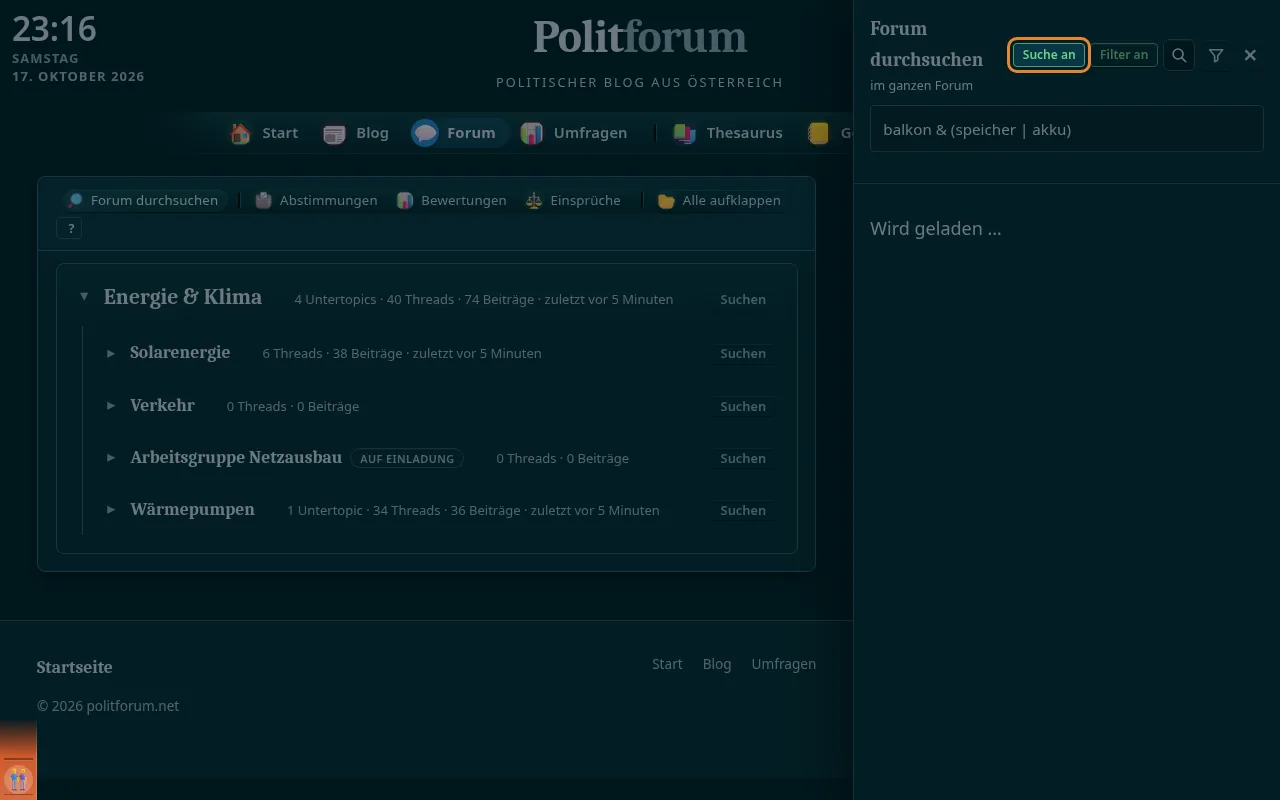Click Suchen in Verkehr row

(x=743, y=406)
